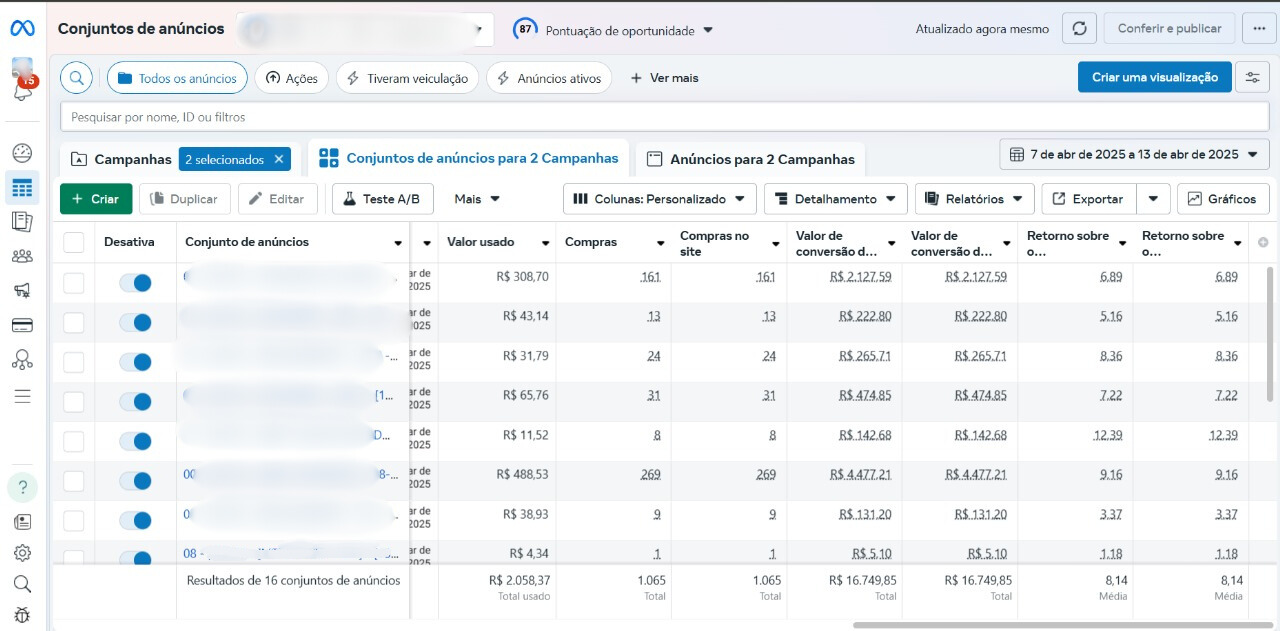Open the Meta logo home
1280x631 pixels.
[x=22, y=29]
